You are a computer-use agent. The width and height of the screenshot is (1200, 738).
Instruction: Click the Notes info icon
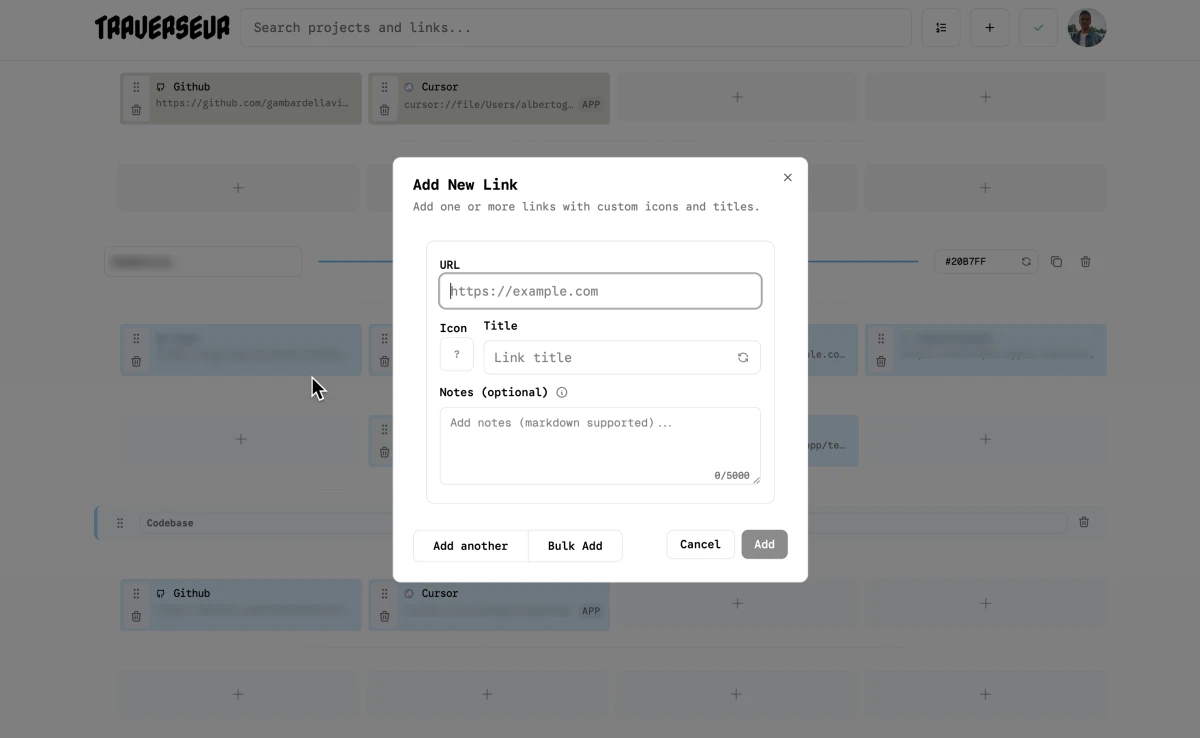tap(562, 393)
